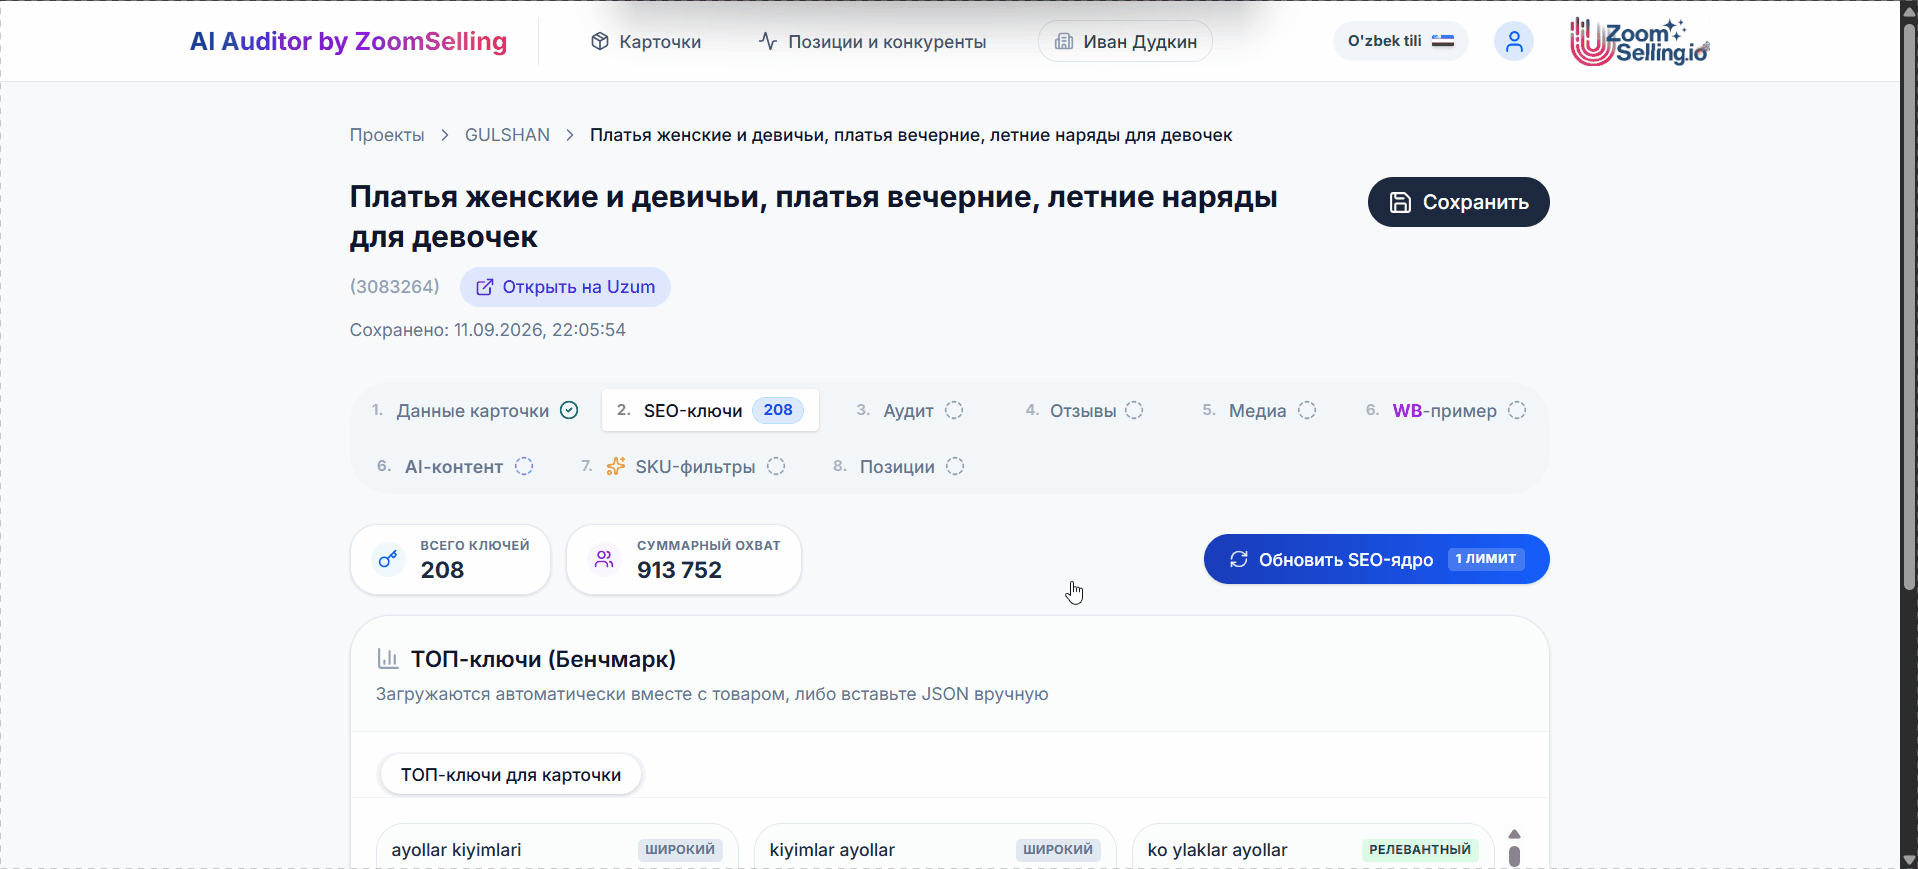Click the keyword list scrollbar up arrow
1918x869 pixels.
point(1514,834)
